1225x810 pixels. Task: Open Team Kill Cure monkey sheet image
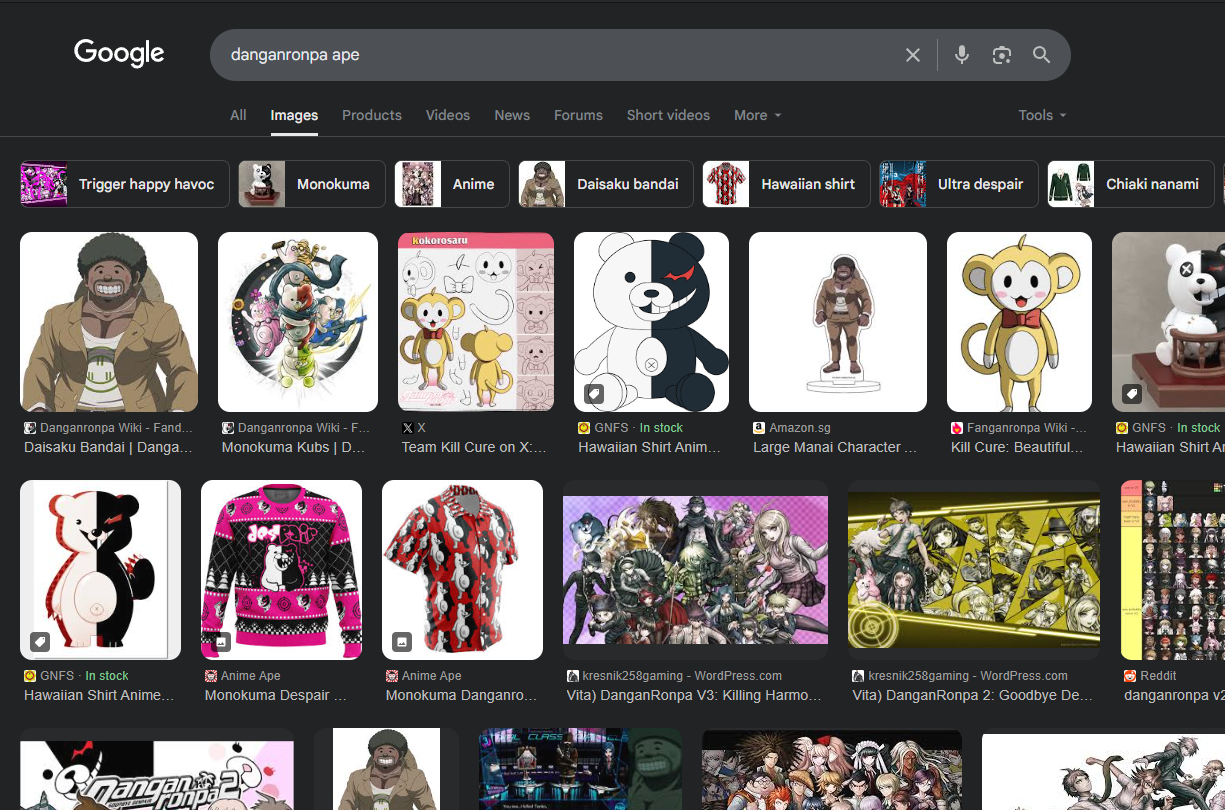[x=476, y=322]
